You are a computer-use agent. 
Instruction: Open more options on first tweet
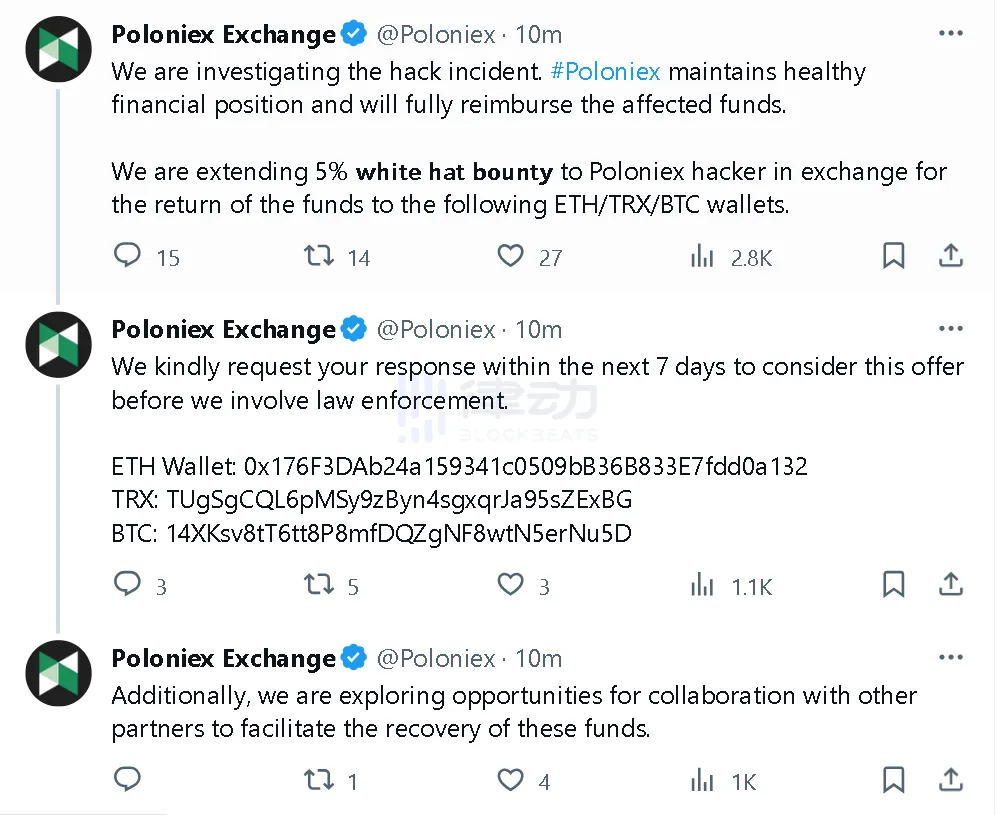pos(951,34)
